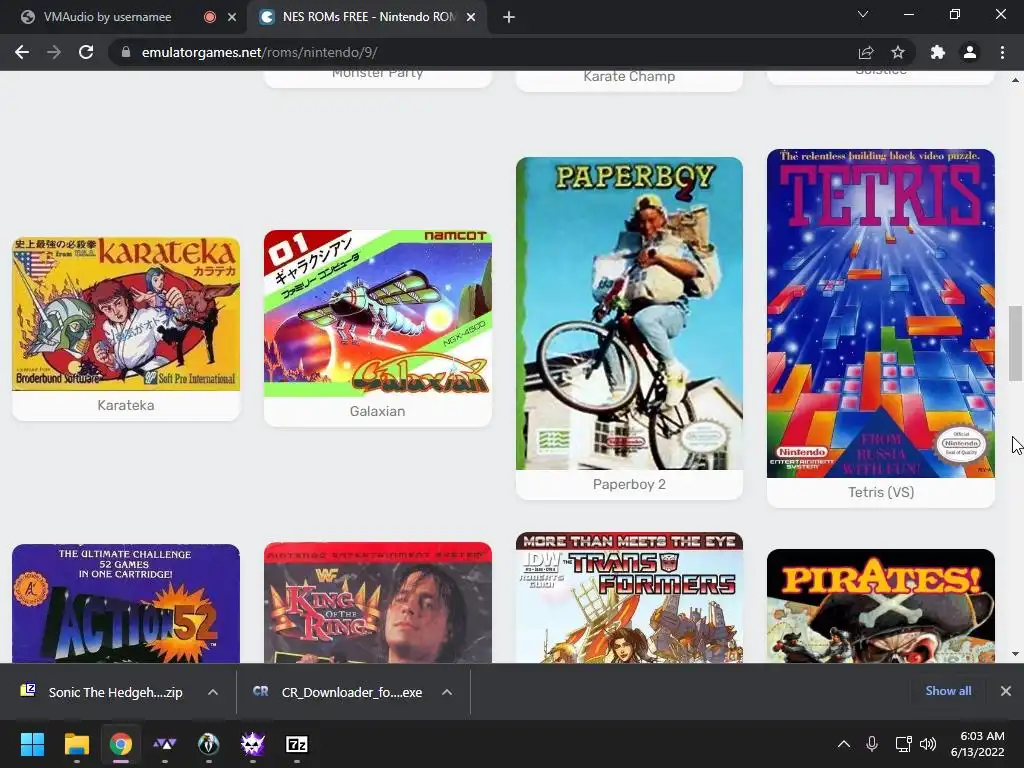This screenshot has width=1024, height=768.
Task: Open the Galaxian cover thumbnail
Action: [x=377, y=313]
